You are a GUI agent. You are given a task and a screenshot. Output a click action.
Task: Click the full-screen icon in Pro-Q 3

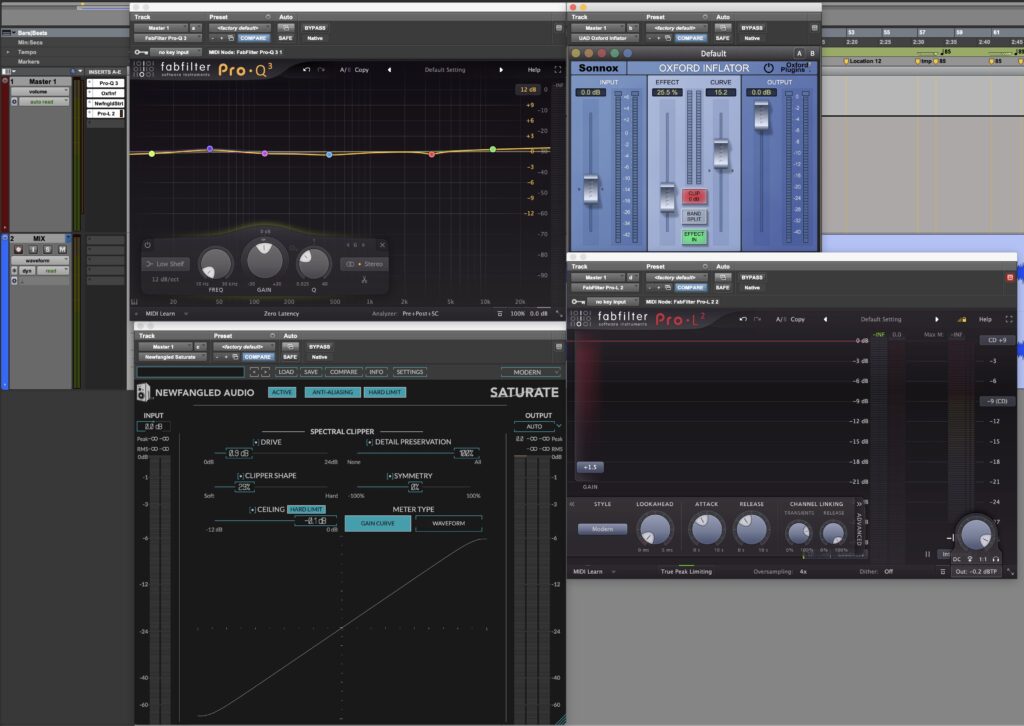[x=556, y=69]
